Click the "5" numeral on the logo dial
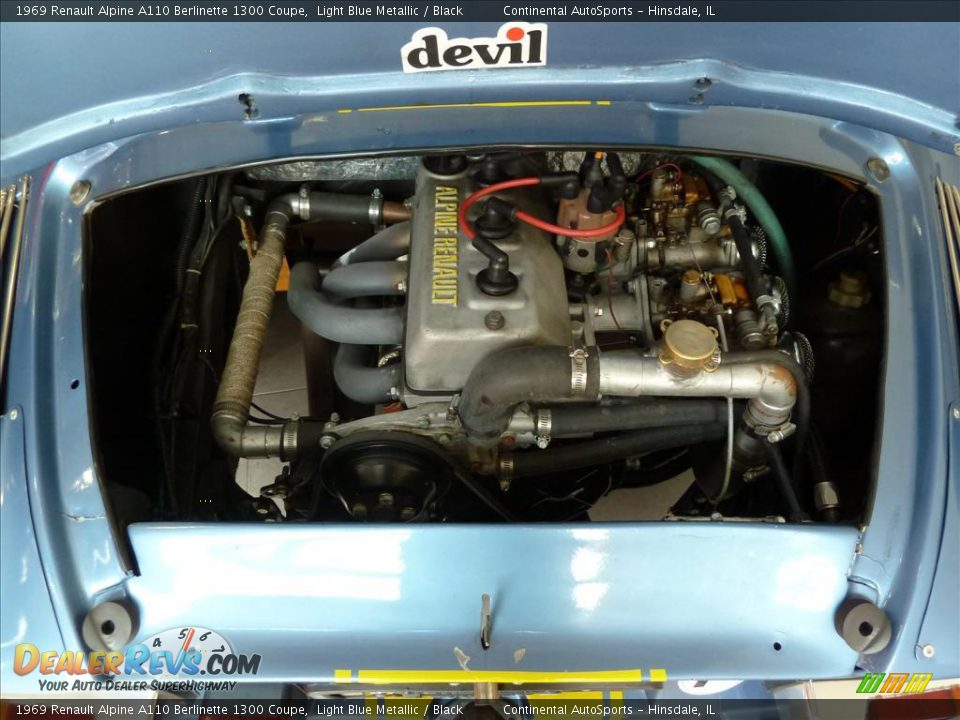 tap(184, 635)
